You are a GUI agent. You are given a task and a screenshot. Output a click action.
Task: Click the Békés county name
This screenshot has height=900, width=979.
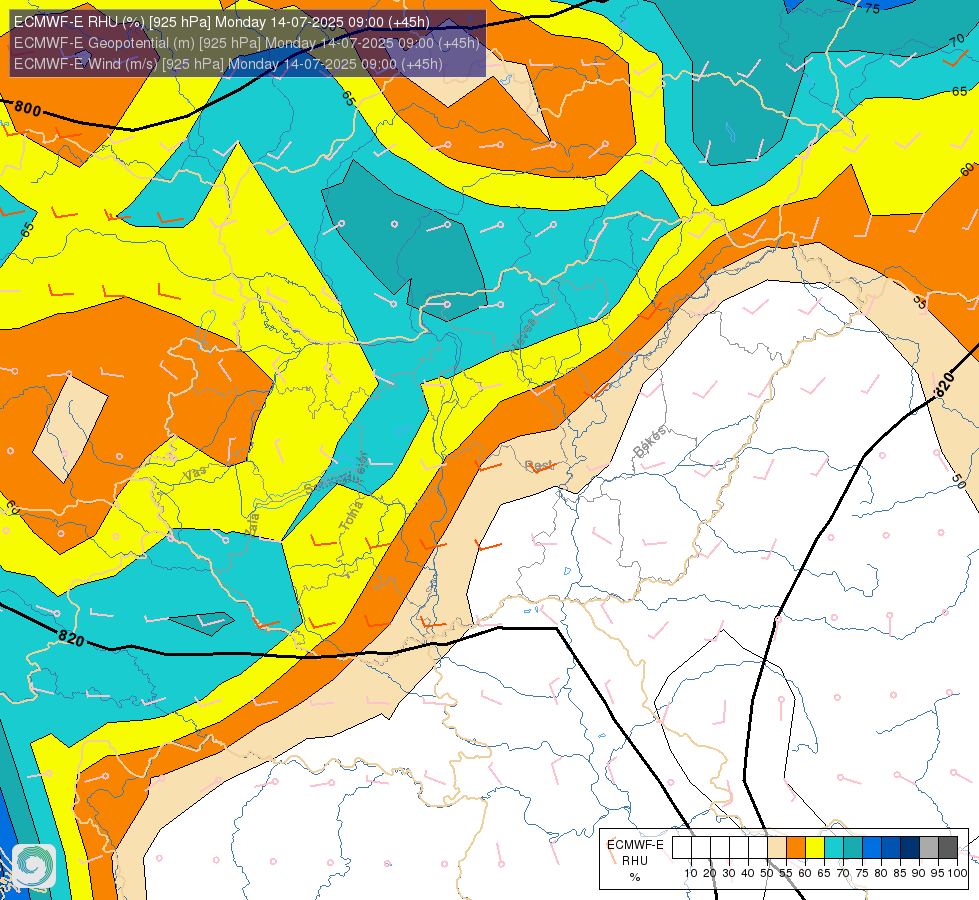click(649, 442)
